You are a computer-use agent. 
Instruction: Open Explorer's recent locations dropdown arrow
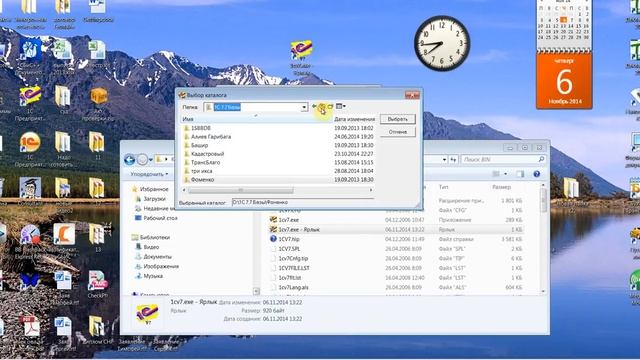151,160
